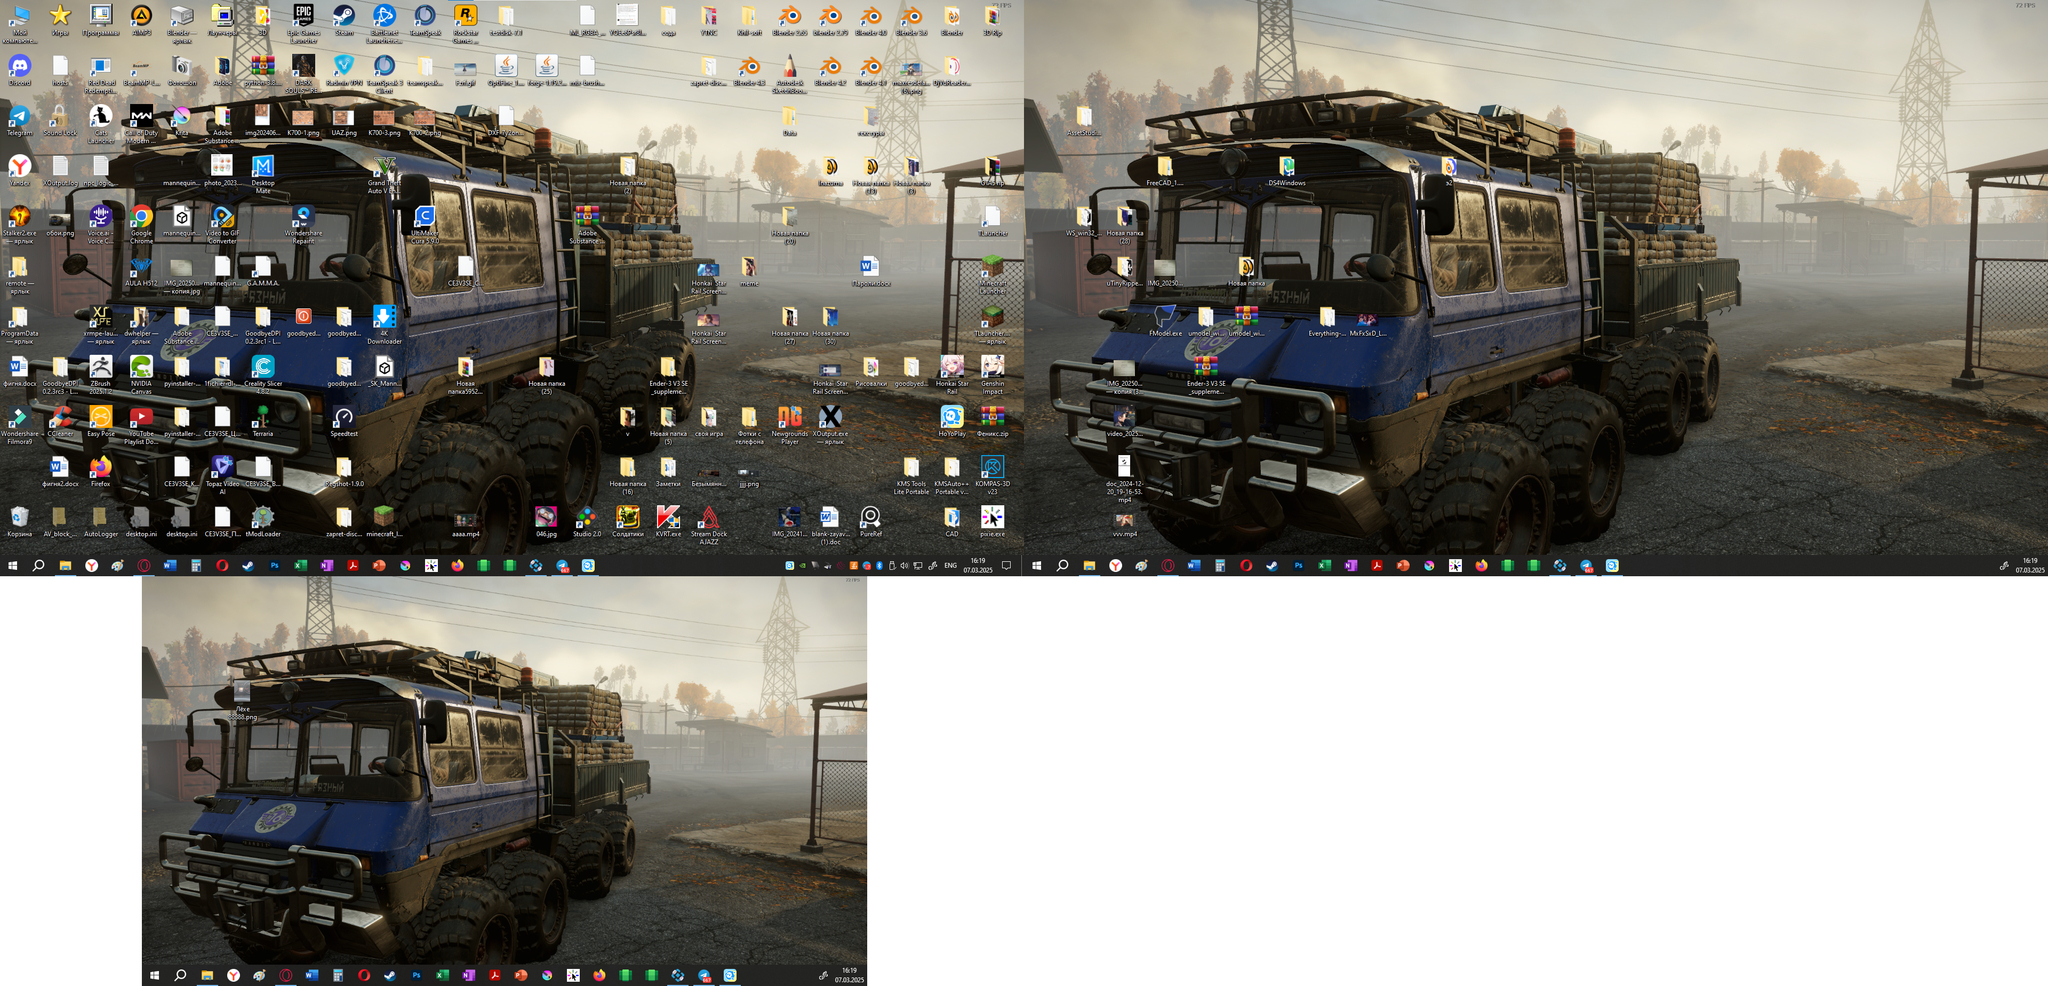This screenshot has width=2048, height=986.
Task: Open the Creality Slicer shortcut
Action: coord(262,376)
